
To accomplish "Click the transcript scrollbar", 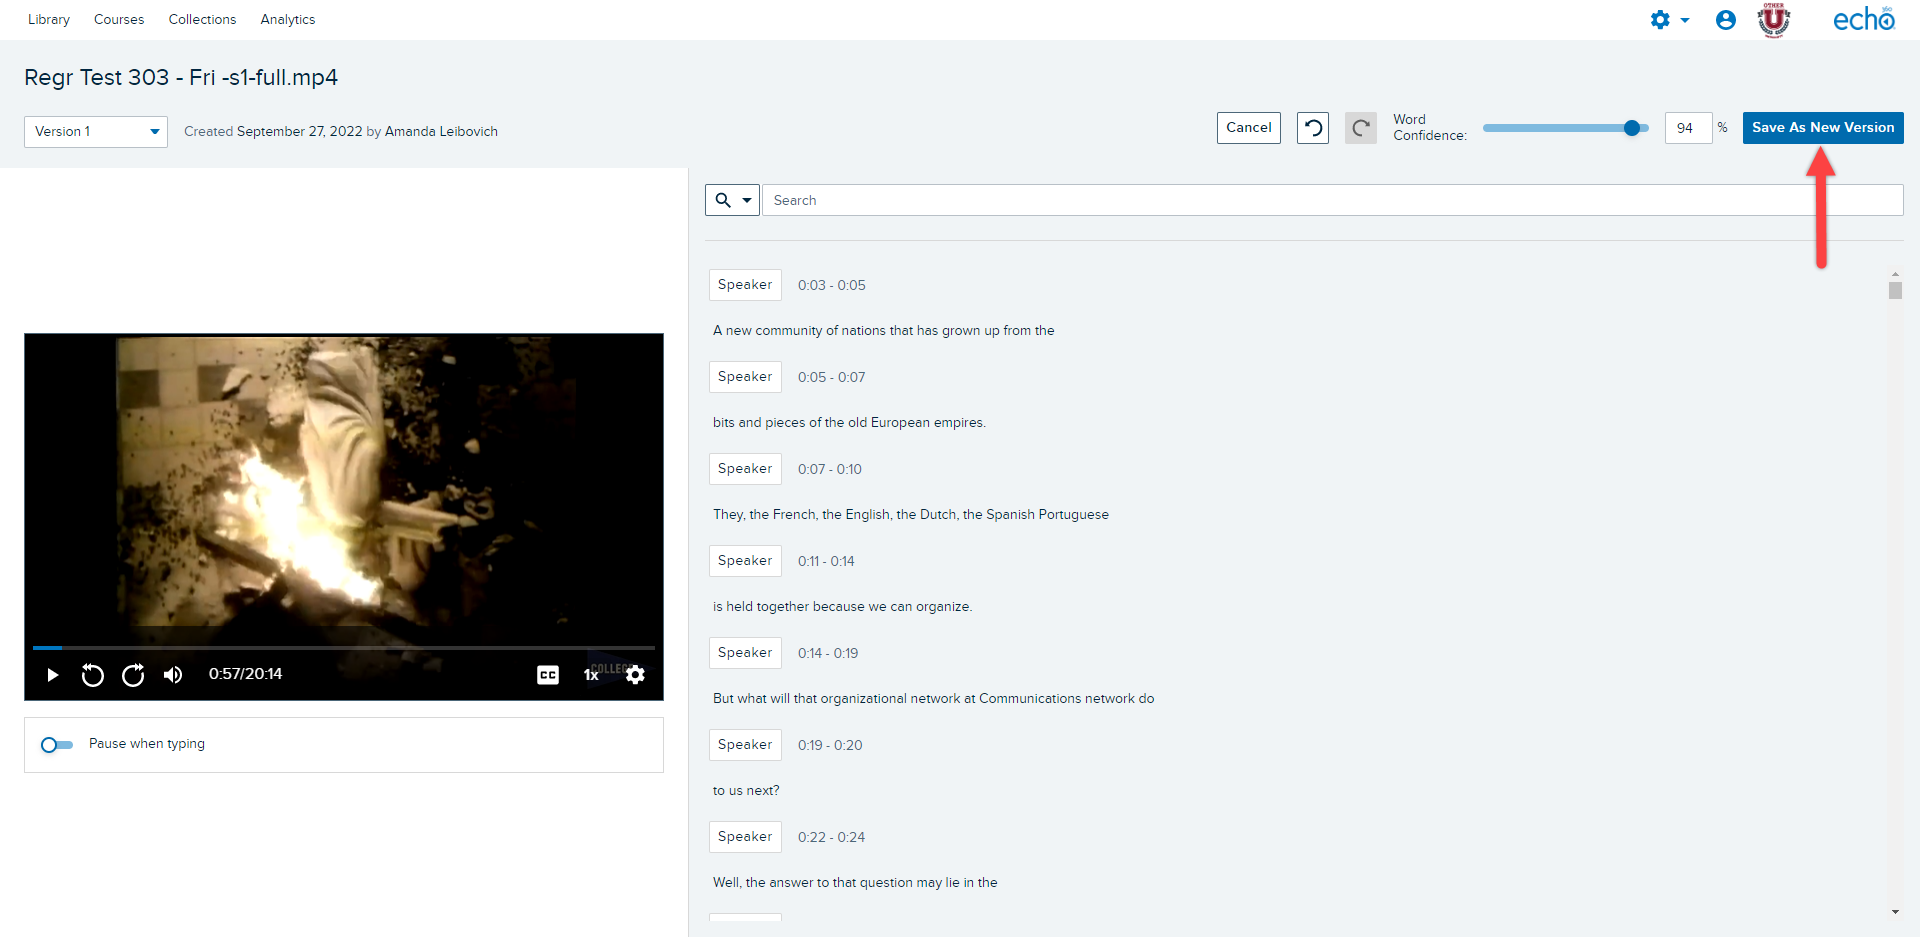I will click(1895, 290).
